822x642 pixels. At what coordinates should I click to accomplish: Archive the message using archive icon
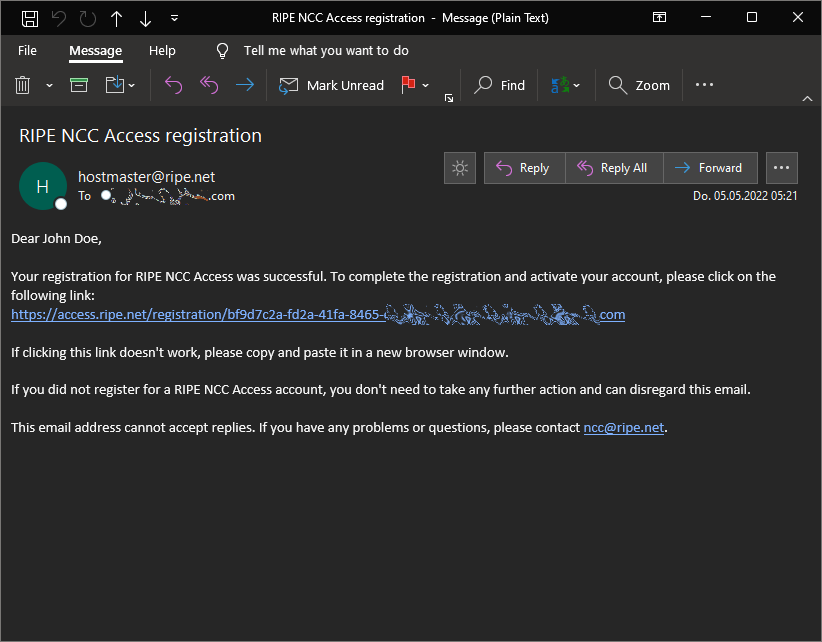pyautogui.click(x=79, y=84)
